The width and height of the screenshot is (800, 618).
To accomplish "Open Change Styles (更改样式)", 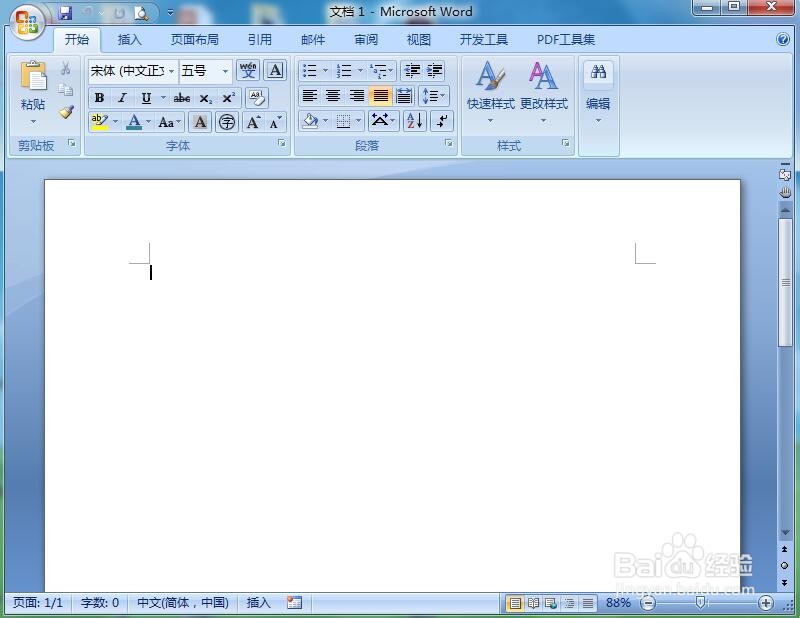I will click(544, 91).
